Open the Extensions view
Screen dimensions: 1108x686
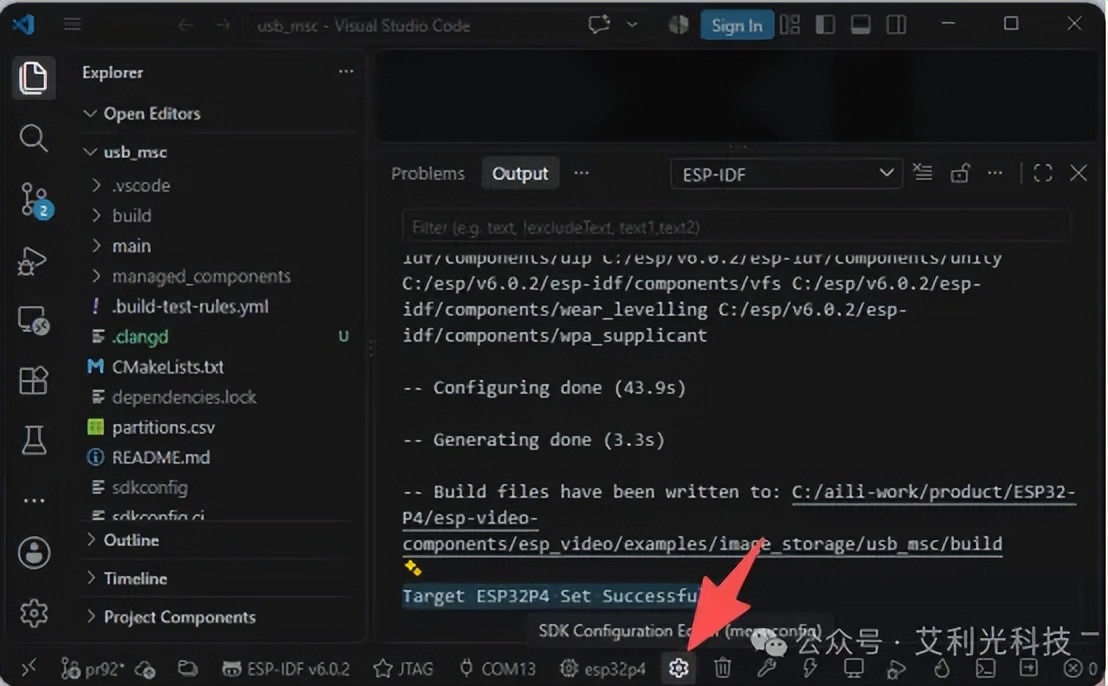click(33, 380)
